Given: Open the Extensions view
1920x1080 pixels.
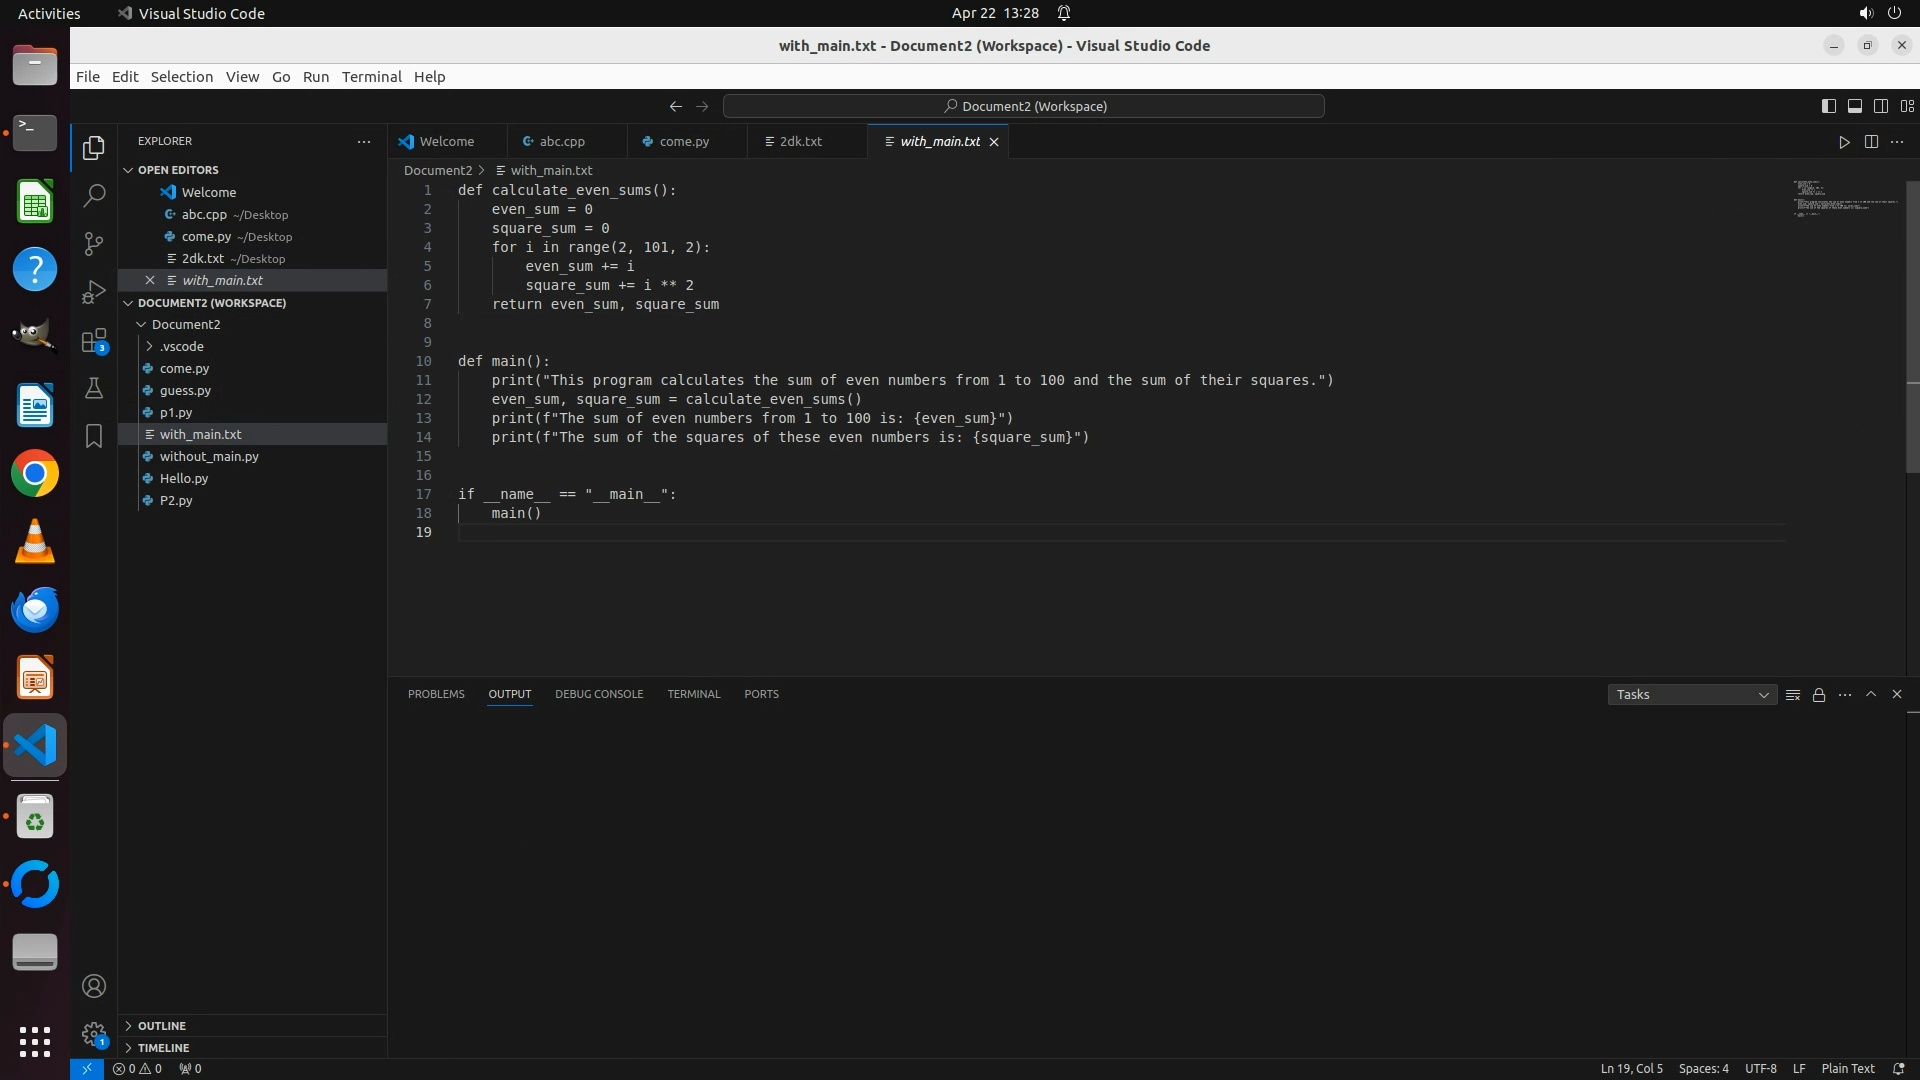Looking at the screenshot, I should (94, 341).
